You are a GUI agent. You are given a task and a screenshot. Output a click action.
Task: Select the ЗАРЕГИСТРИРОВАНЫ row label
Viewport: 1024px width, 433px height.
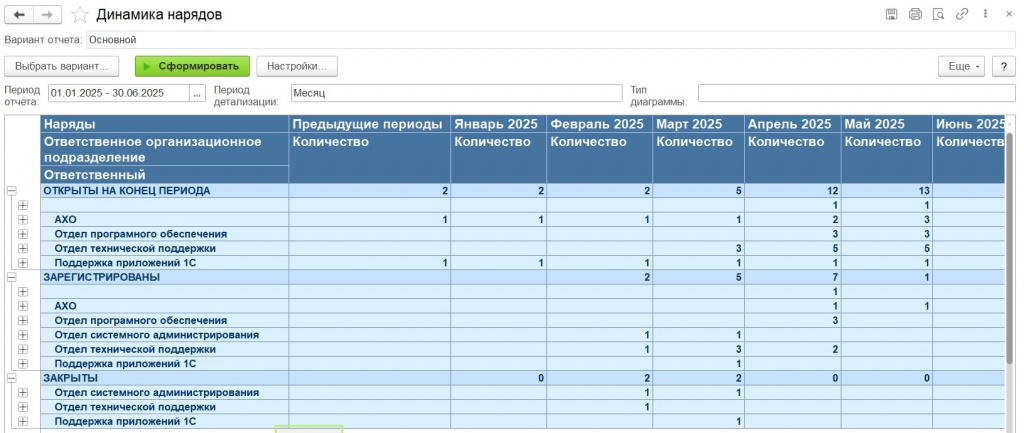pyautogui.click(x=165, y=277)
